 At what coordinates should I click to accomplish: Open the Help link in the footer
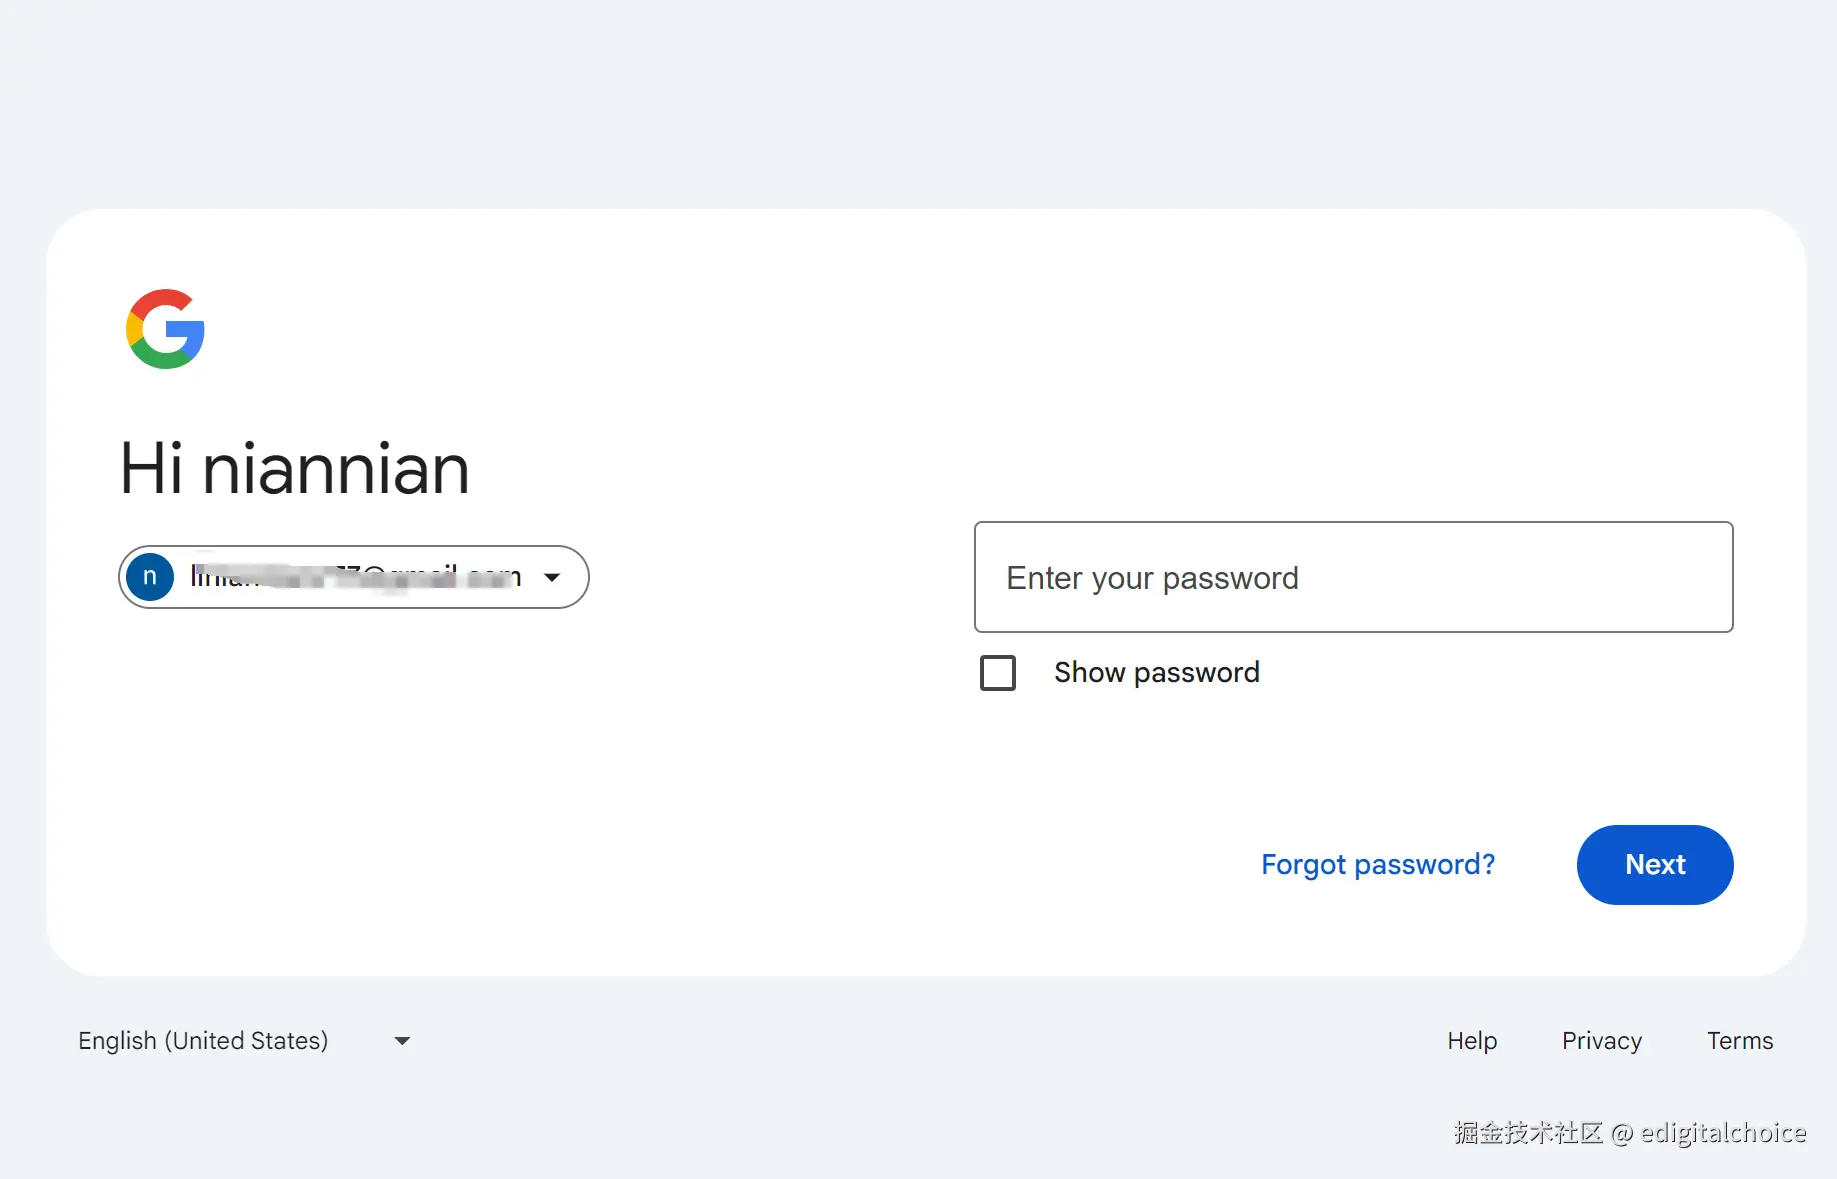click(1471, 1041)
